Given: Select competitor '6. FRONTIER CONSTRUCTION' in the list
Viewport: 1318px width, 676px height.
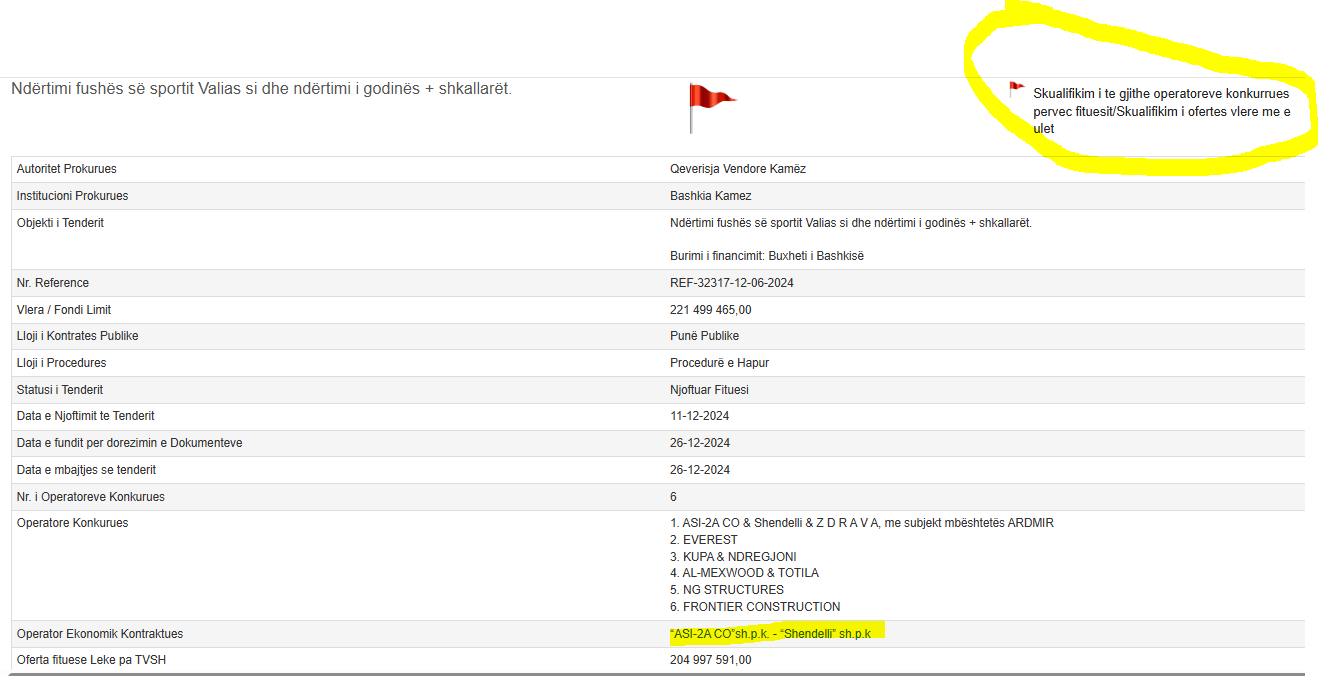Looking at the screenshot, I should pyautogui.click(x=754, y=607).
